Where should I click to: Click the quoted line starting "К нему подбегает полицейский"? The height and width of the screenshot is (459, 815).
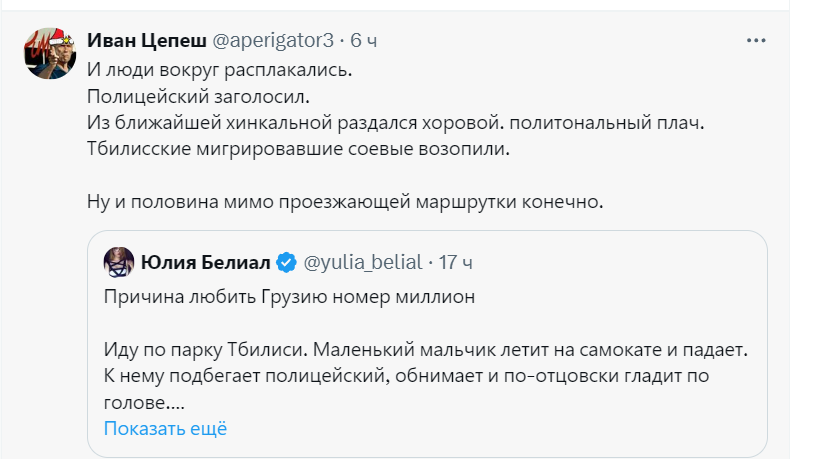(411, 376)
